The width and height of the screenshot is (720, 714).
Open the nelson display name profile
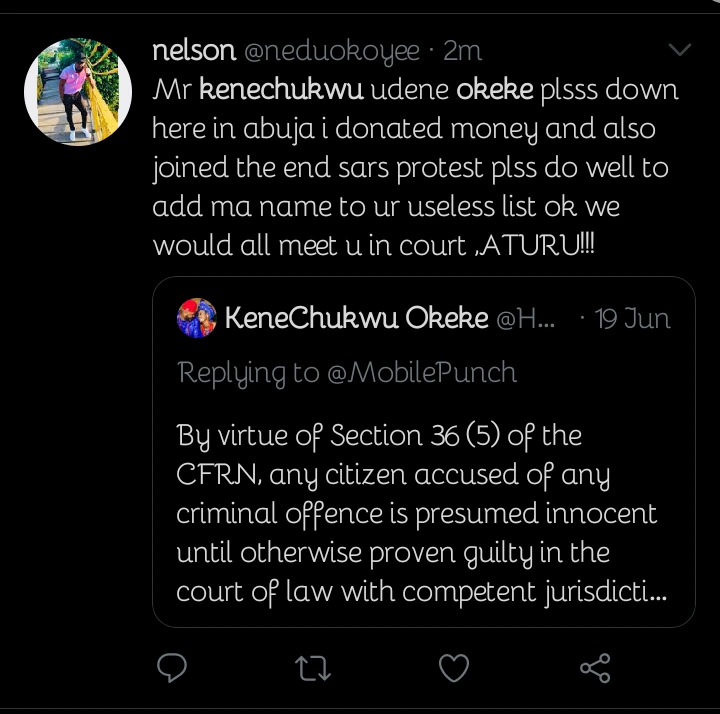click(194, 51)
